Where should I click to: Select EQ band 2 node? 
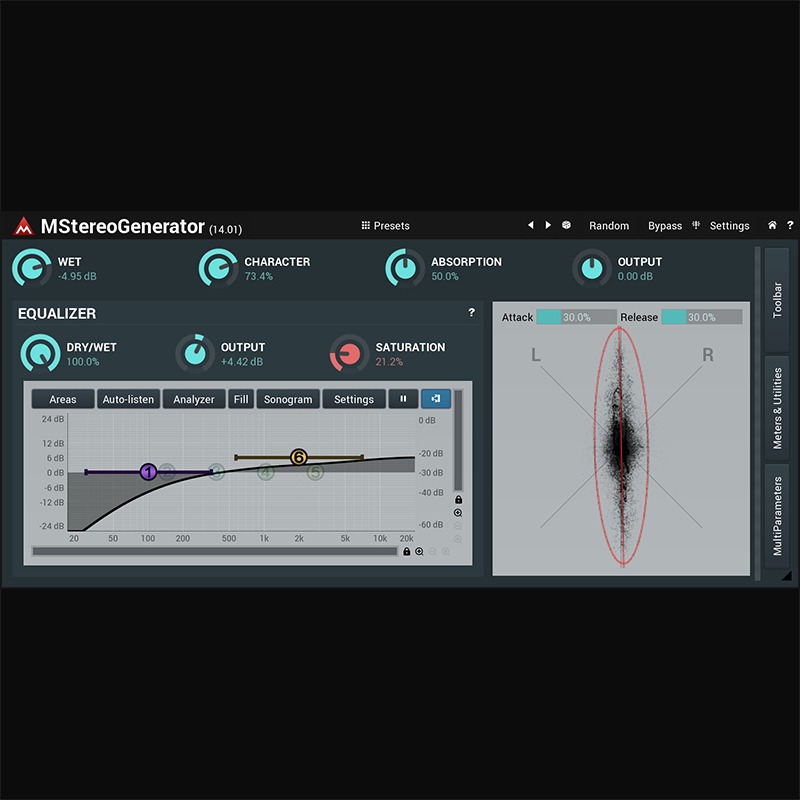click(x=167, y=472)
